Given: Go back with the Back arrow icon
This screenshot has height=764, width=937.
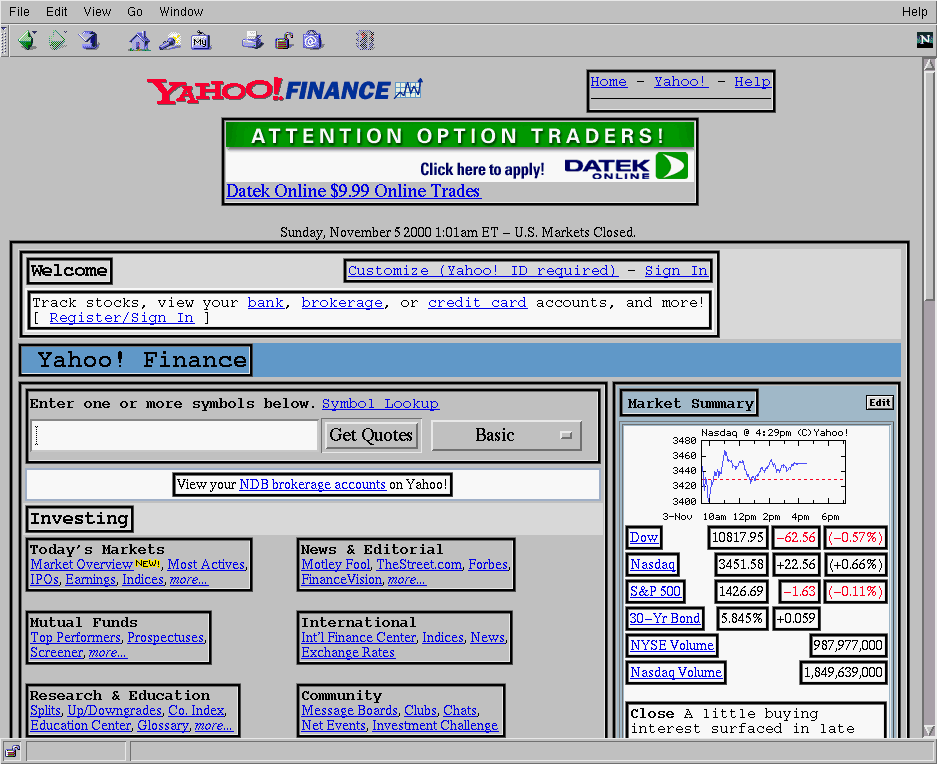Looking at the screenshot, I should pos(27,41).
